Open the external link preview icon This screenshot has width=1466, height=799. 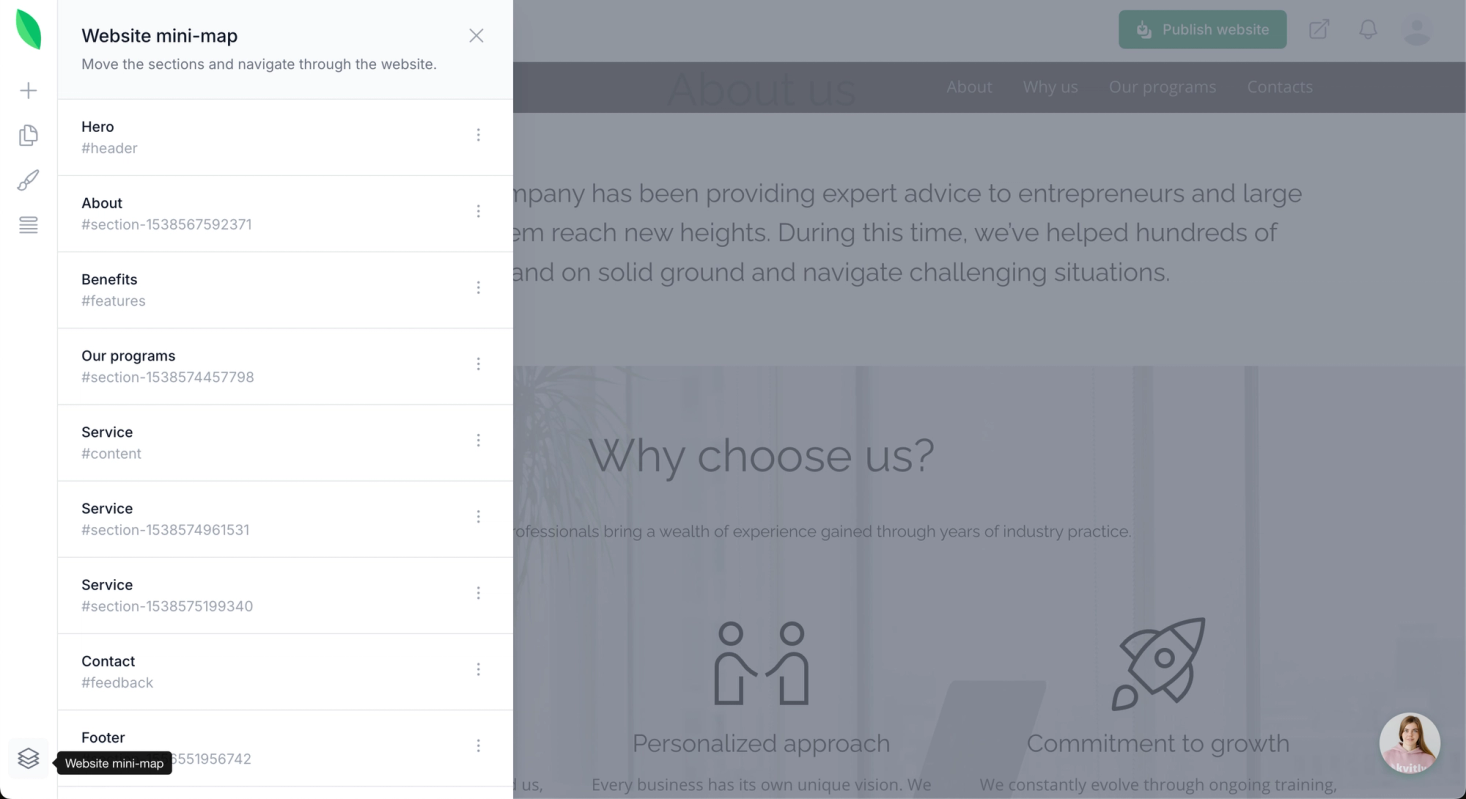click(x=1319, y=30)
